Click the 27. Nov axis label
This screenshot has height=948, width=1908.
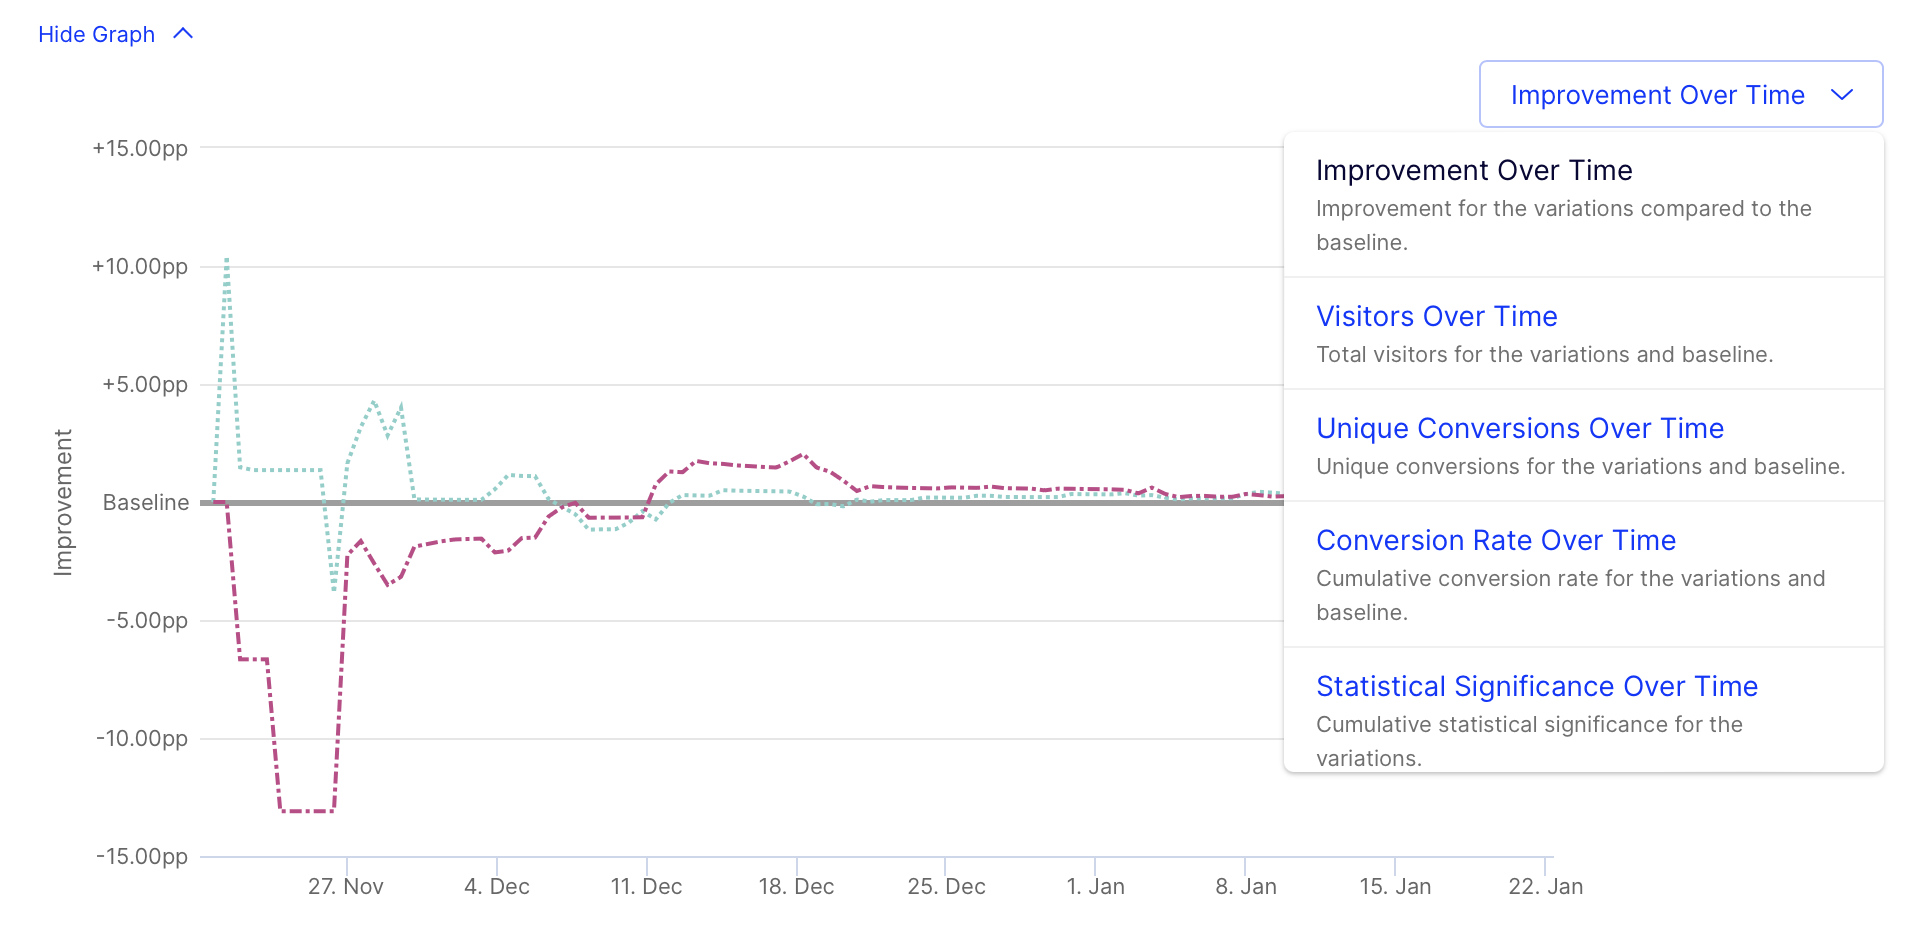tap(345, 885)
